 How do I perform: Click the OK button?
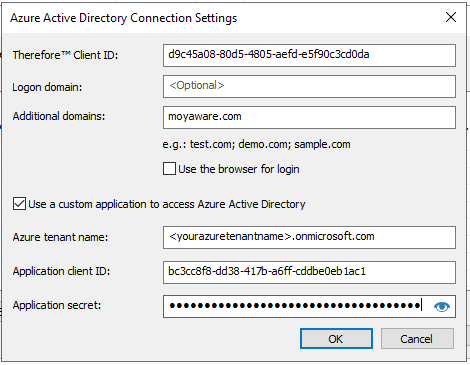pos(336,339)
